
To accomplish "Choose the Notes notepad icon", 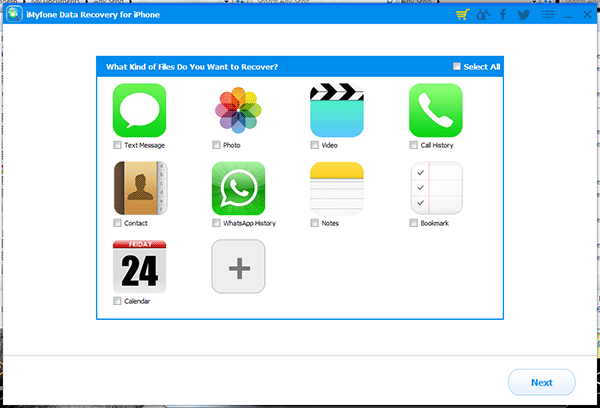I will tap(337, 188).
